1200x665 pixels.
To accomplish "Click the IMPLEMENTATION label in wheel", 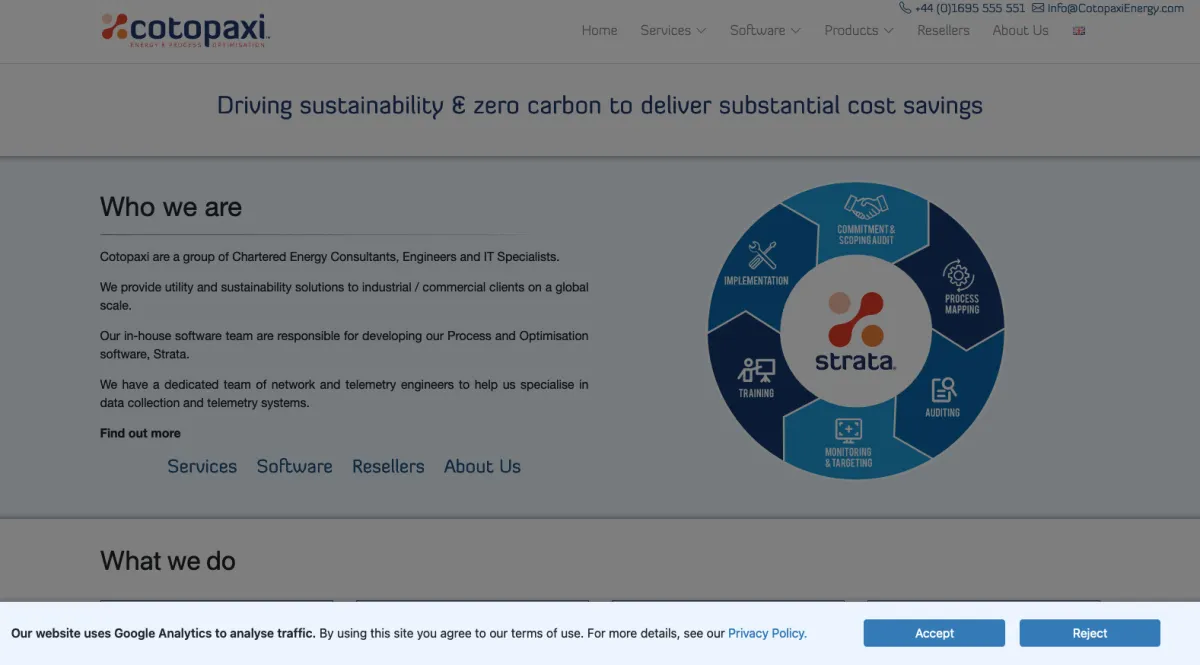I will click(x=756, y=281).
